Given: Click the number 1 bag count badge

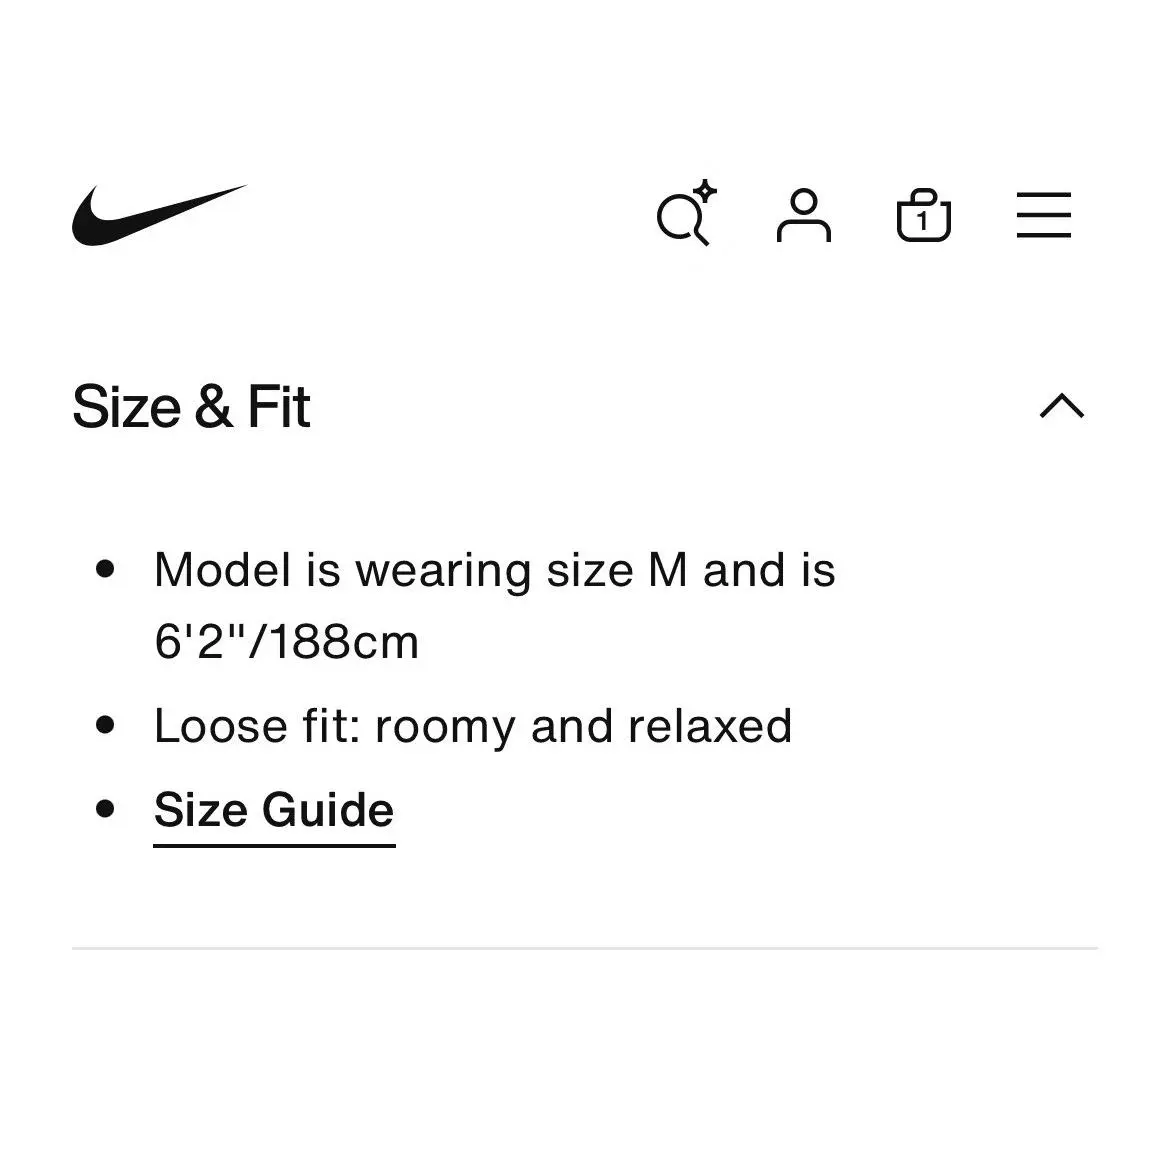Looking at the screenshot, I should point(923,221).
